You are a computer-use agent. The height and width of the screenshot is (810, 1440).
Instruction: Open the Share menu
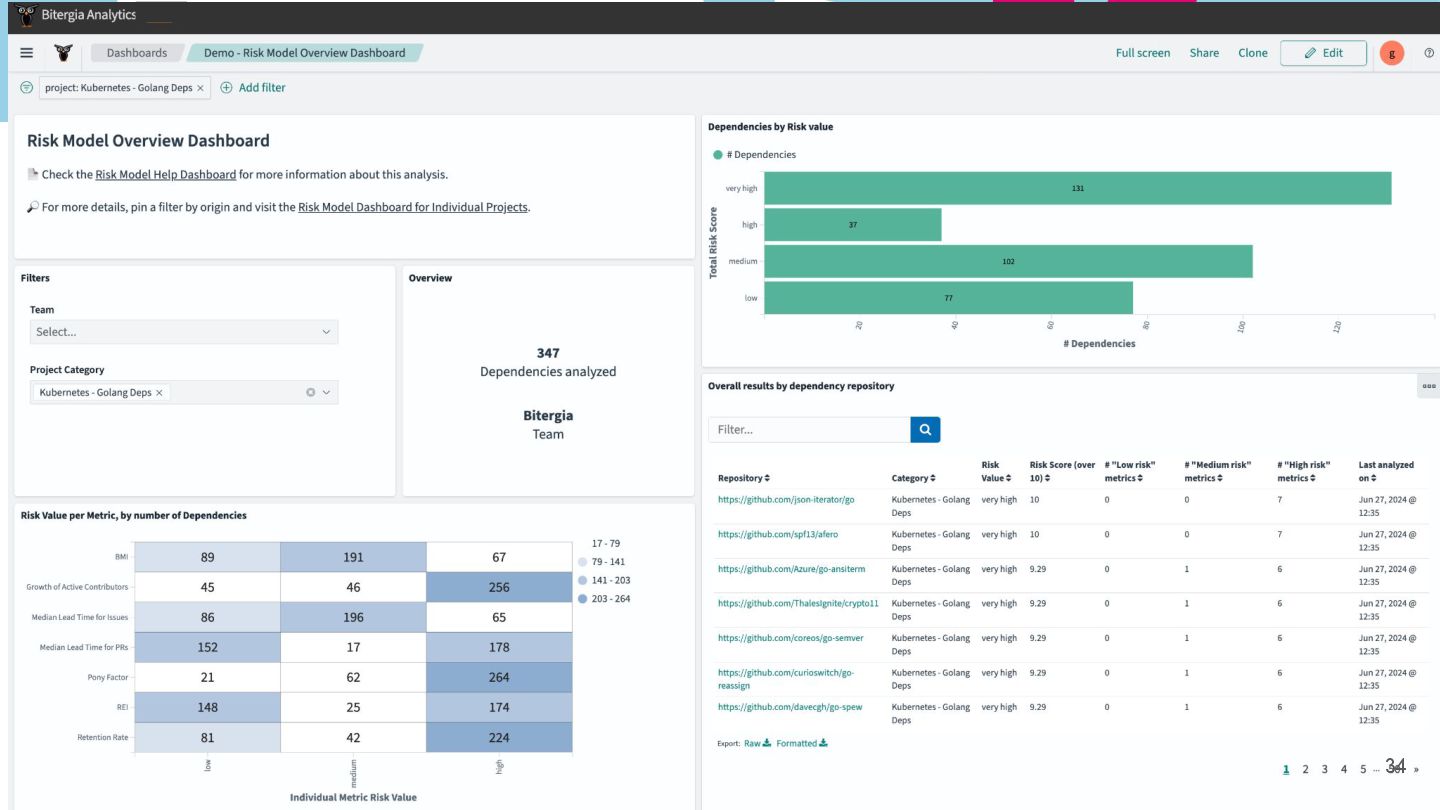click(1204, 53)
